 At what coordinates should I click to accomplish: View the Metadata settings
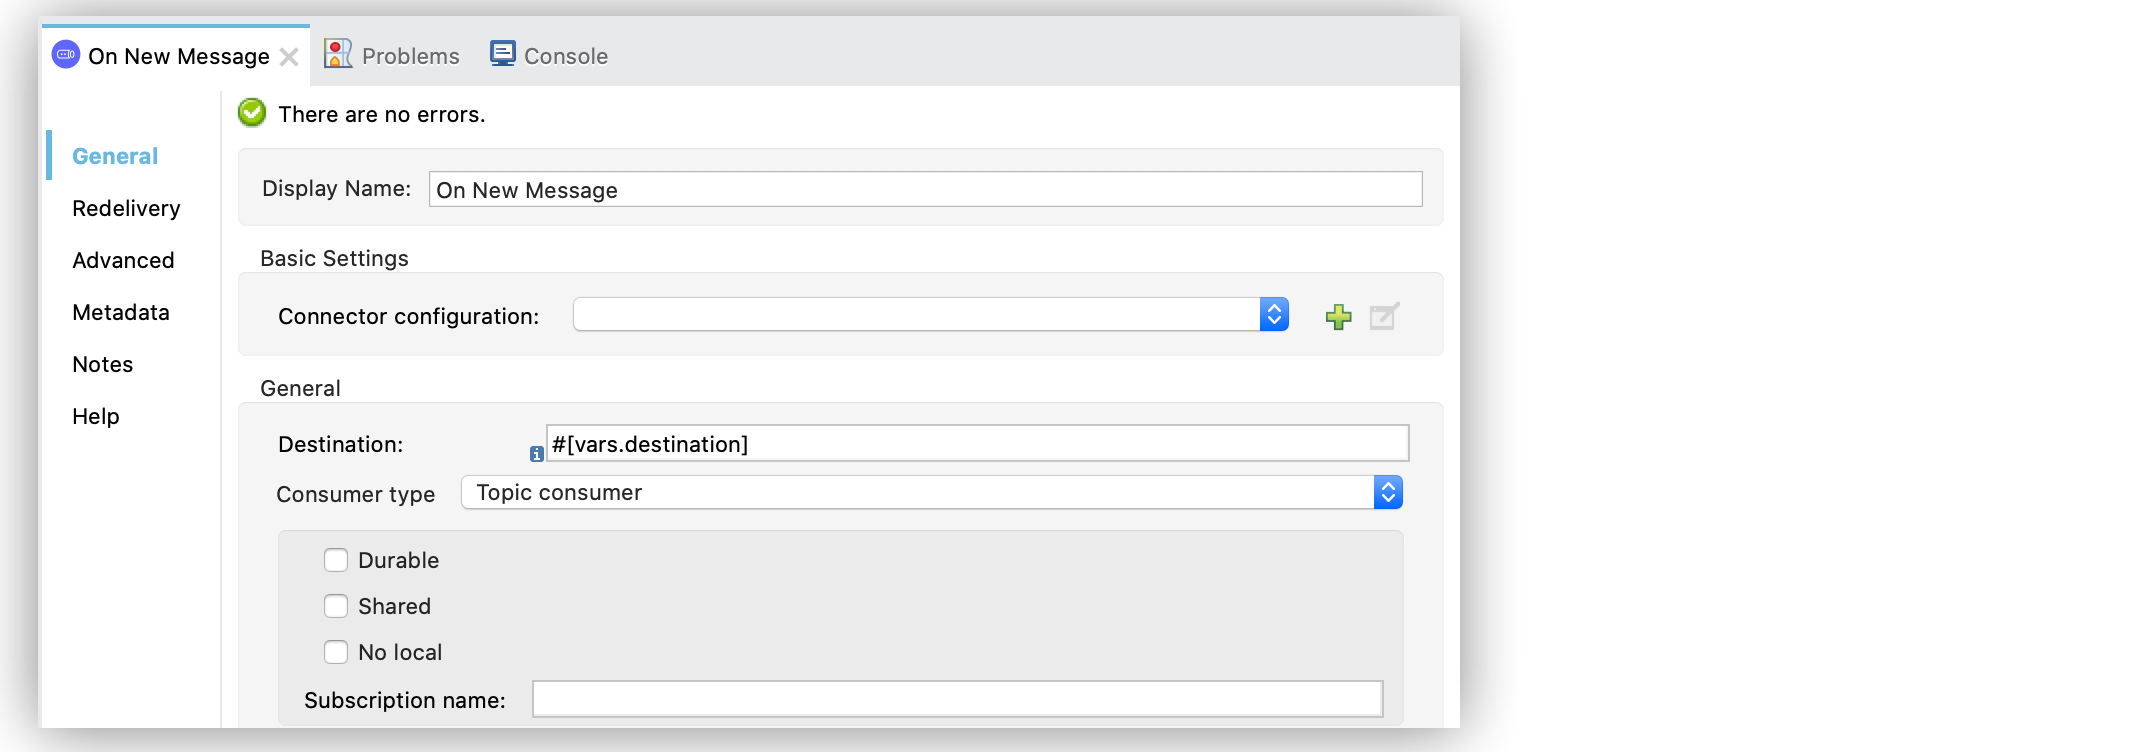[x=120, y=312]
